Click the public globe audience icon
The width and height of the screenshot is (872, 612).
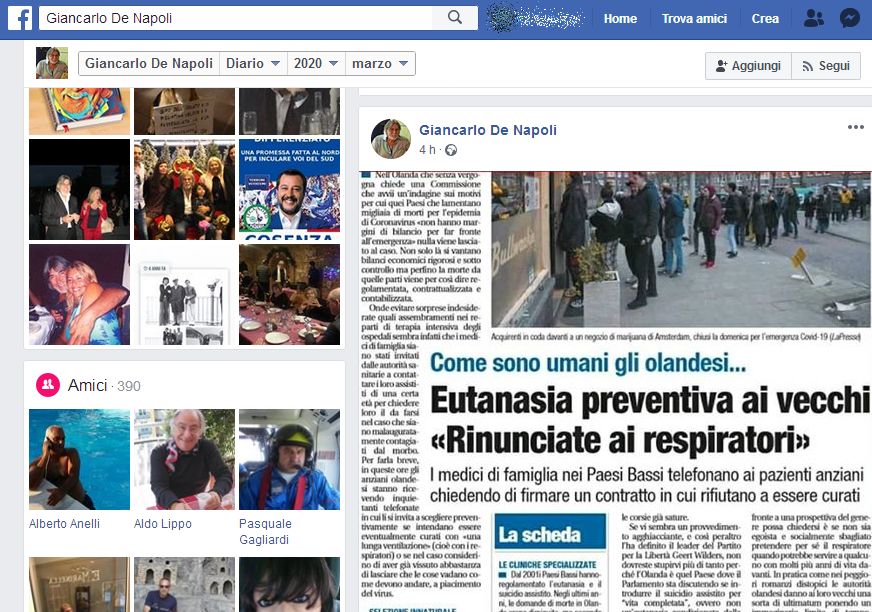[451, 150]
